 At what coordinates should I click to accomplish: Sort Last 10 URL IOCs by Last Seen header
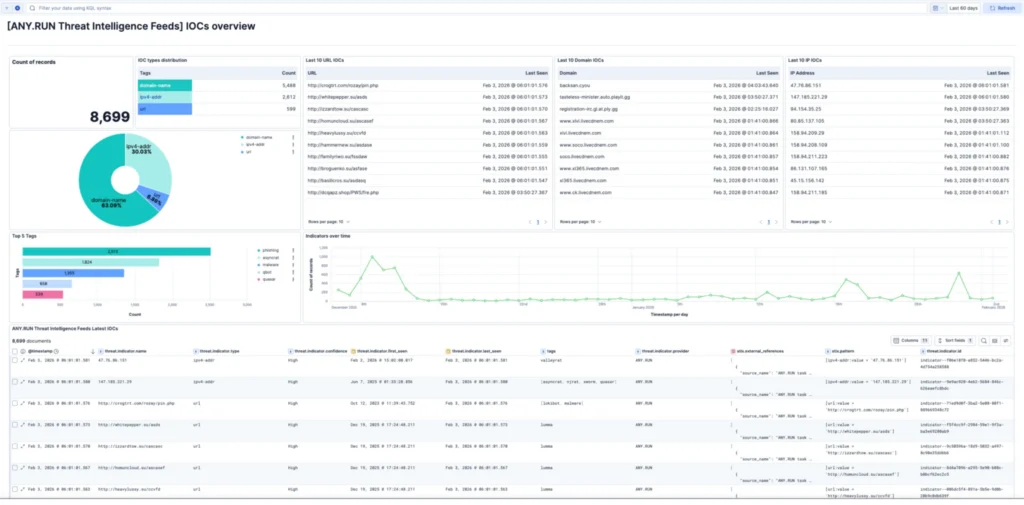tap(537, 73)
